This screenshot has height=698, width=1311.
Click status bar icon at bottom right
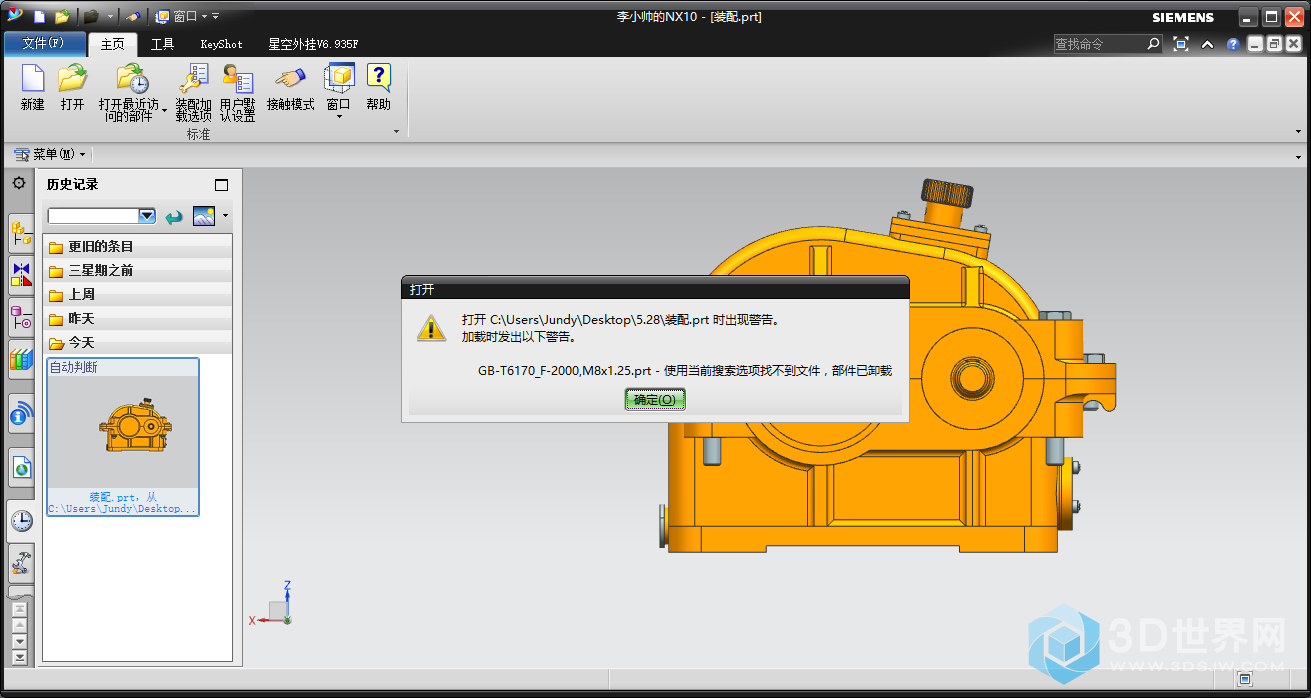coord(1245,680)
